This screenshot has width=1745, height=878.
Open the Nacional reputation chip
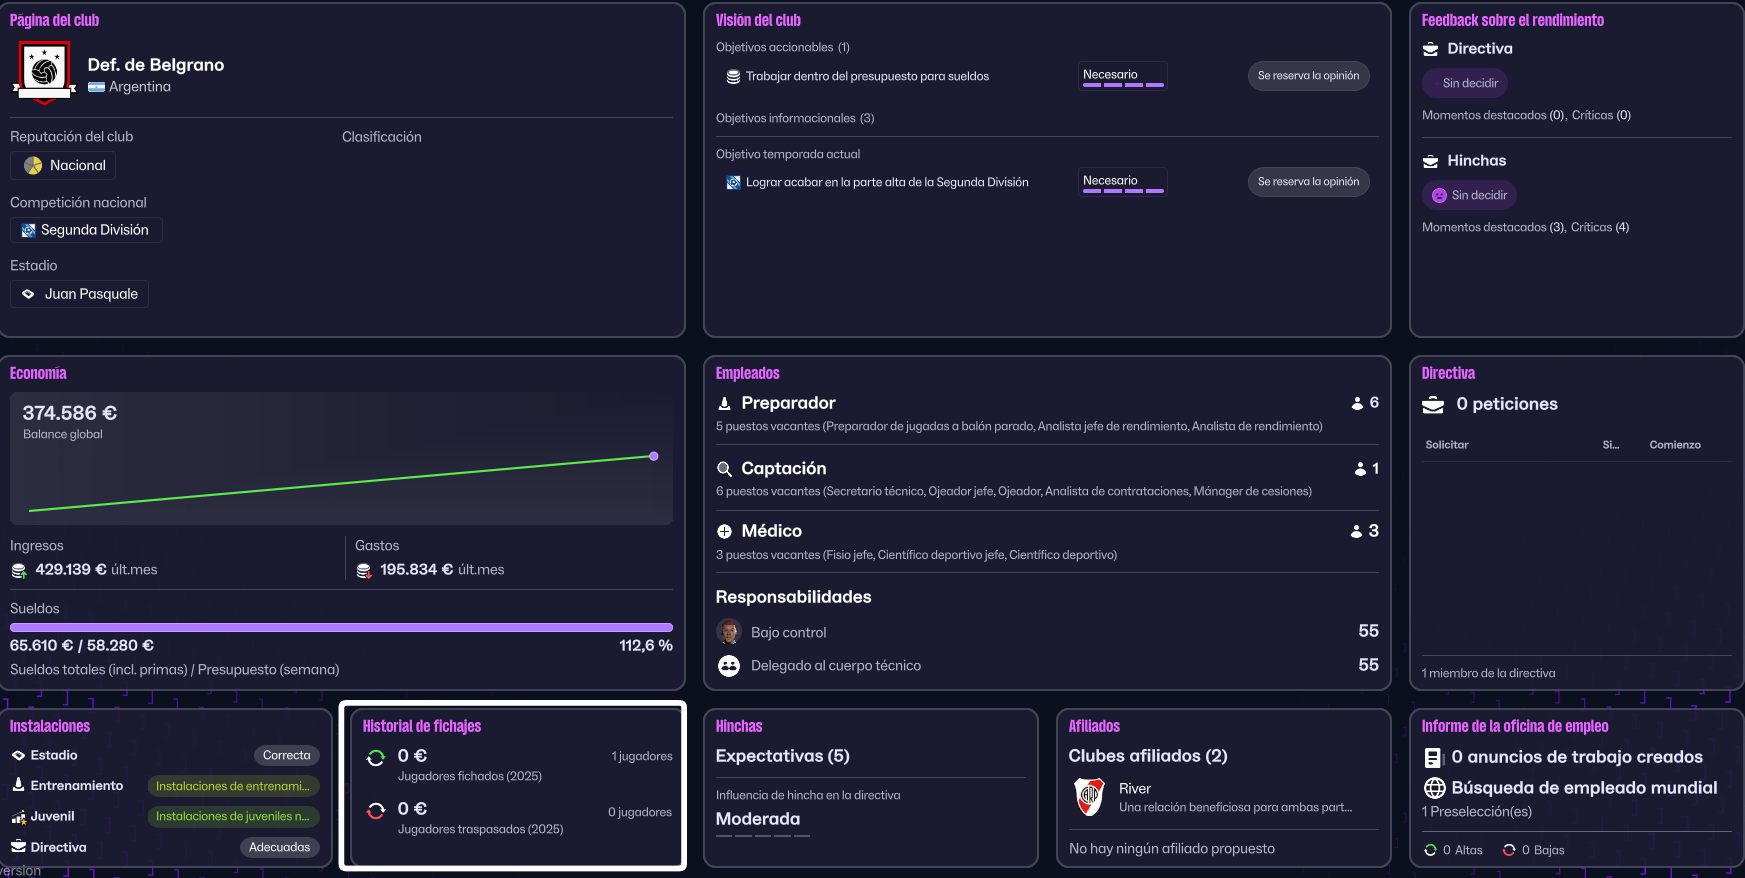tap(63, 165)
